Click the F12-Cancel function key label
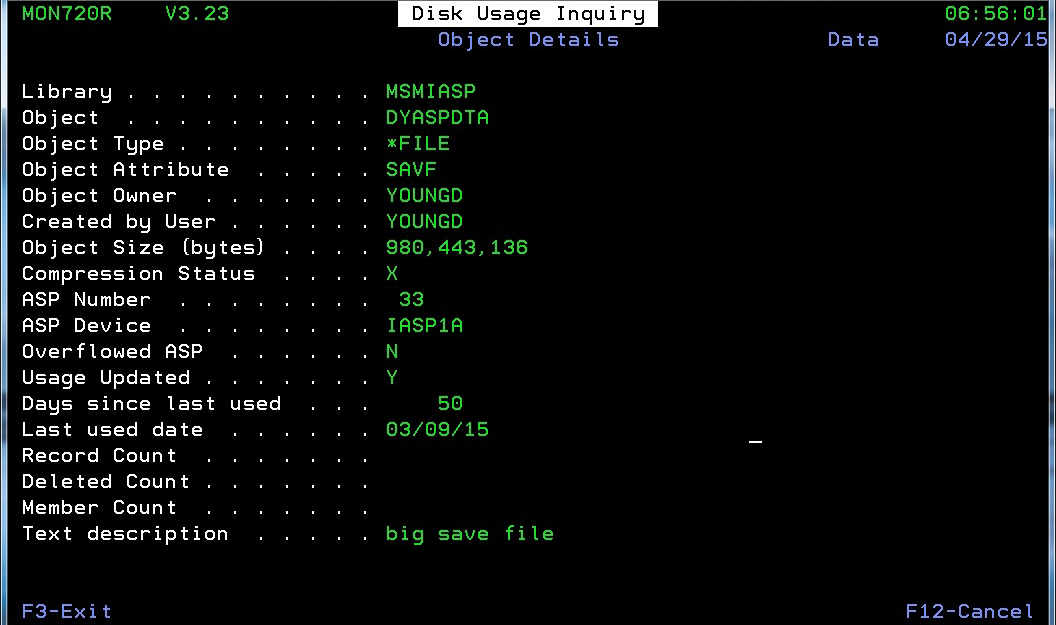Image resolution: width=1056 pixels, height=625 pixels. 969,611
